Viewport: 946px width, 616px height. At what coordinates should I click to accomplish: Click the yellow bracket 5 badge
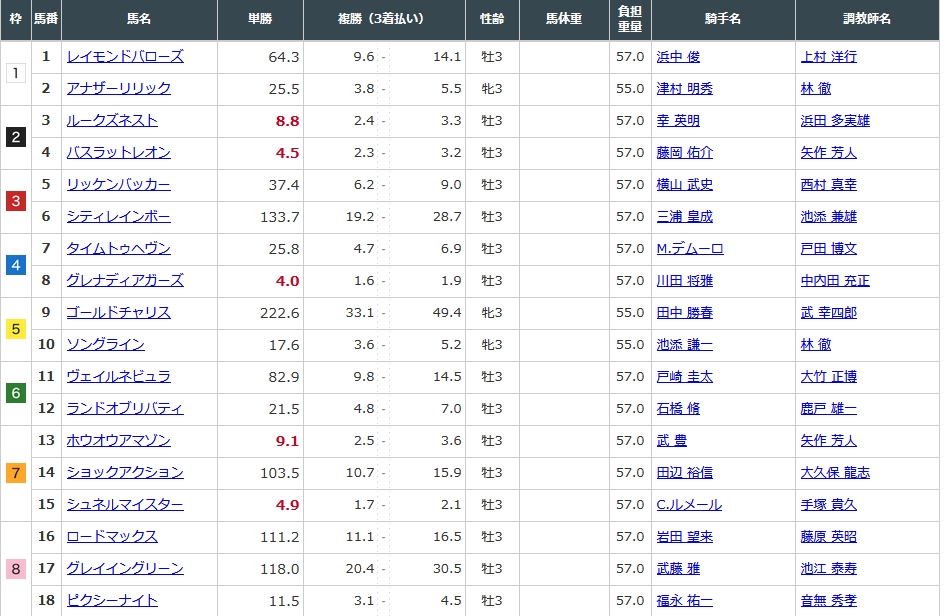tap(15, 329)
